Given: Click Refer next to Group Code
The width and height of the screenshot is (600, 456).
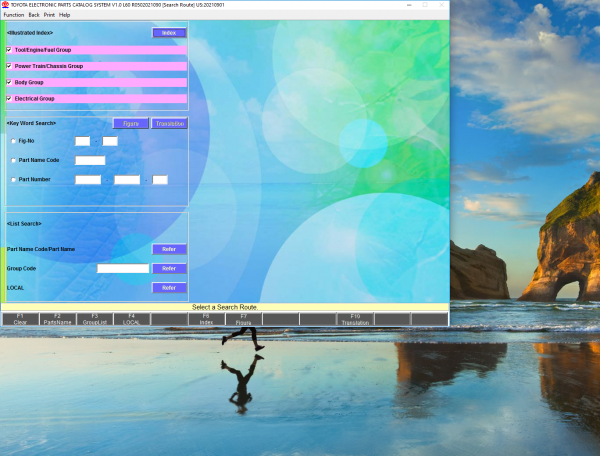Looking at the screenshot, I should pos(169,269).
